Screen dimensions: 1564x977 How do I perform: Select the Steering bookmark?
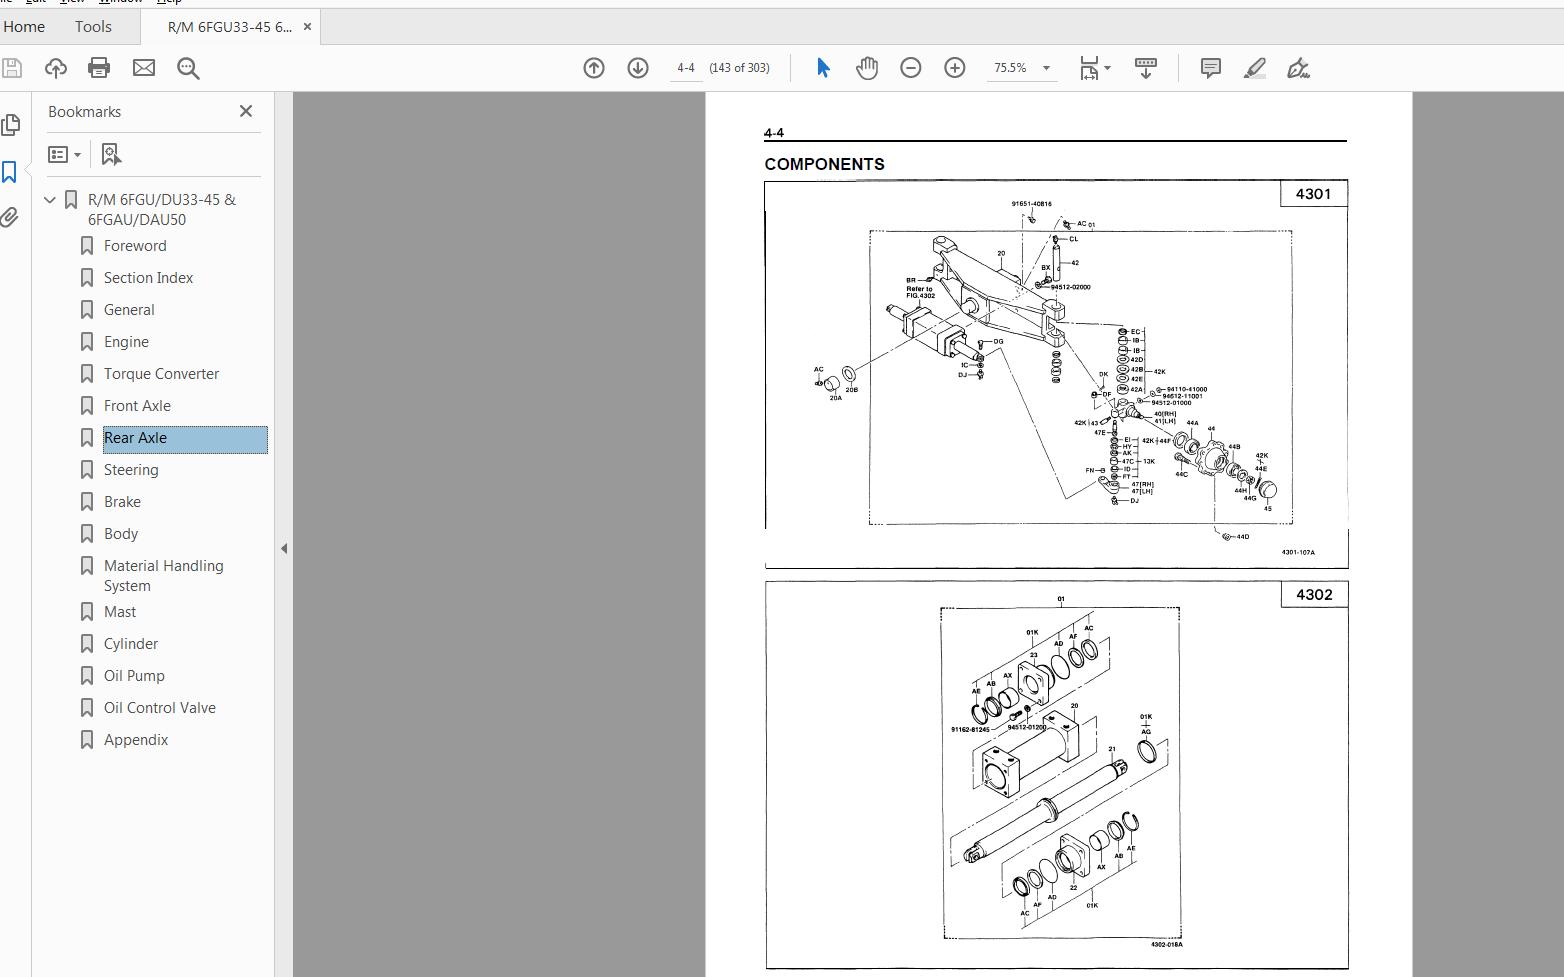tap(131, 469)
